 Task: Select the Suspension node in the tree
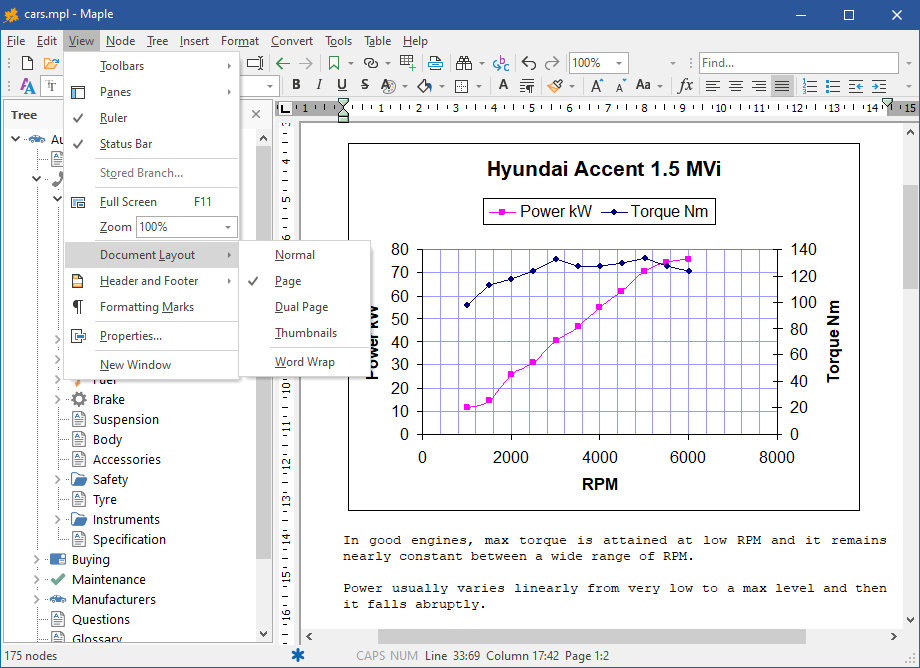tap(126, 419)
